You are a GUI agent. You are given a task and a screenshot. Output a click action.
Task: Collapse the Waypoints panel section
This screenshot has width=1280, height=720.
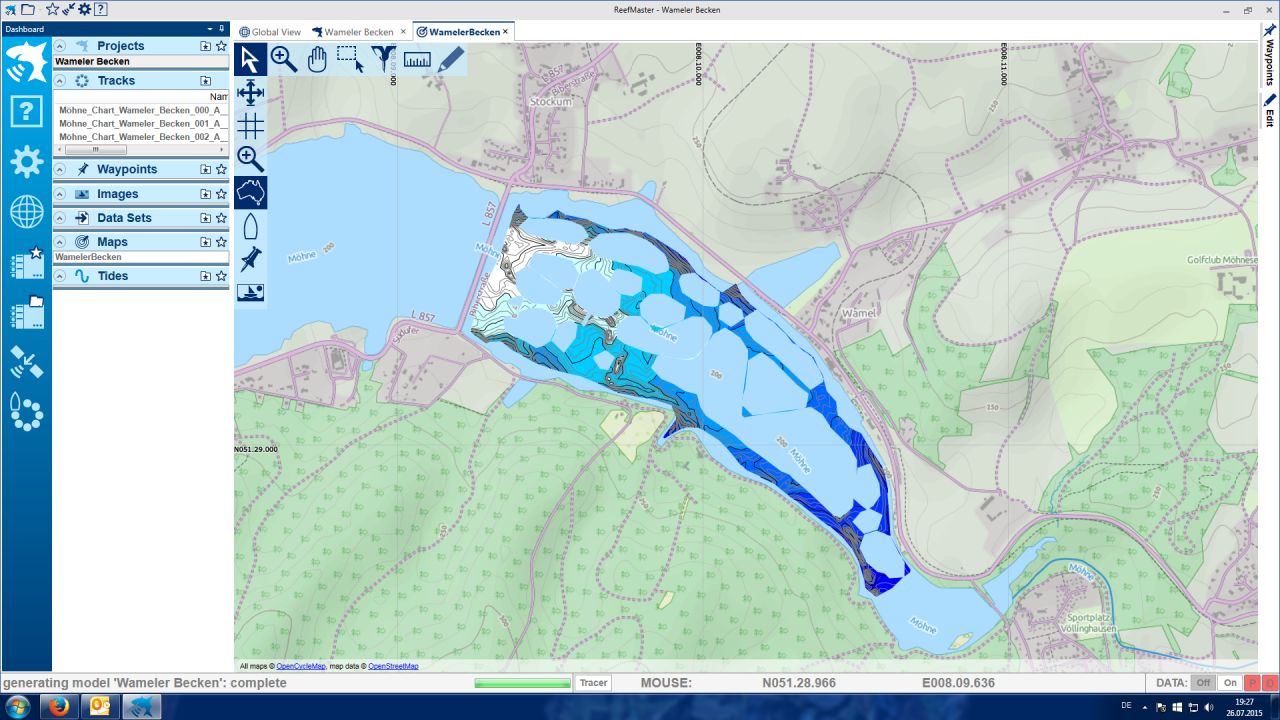pos(60,170)
